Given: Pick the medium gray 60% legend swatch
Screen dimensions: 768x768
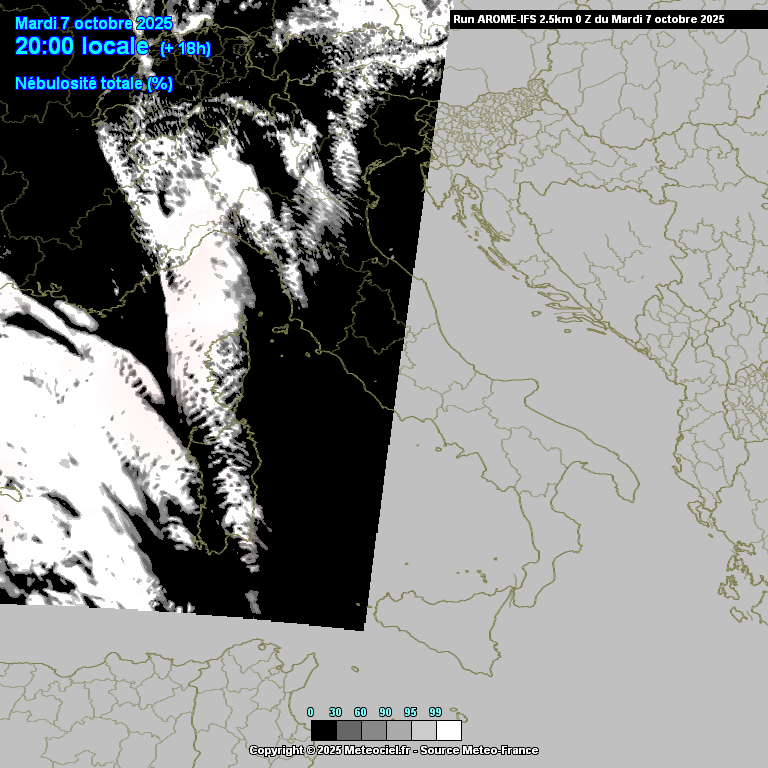Looking at the screenshot, I should (x=373, y=730).
